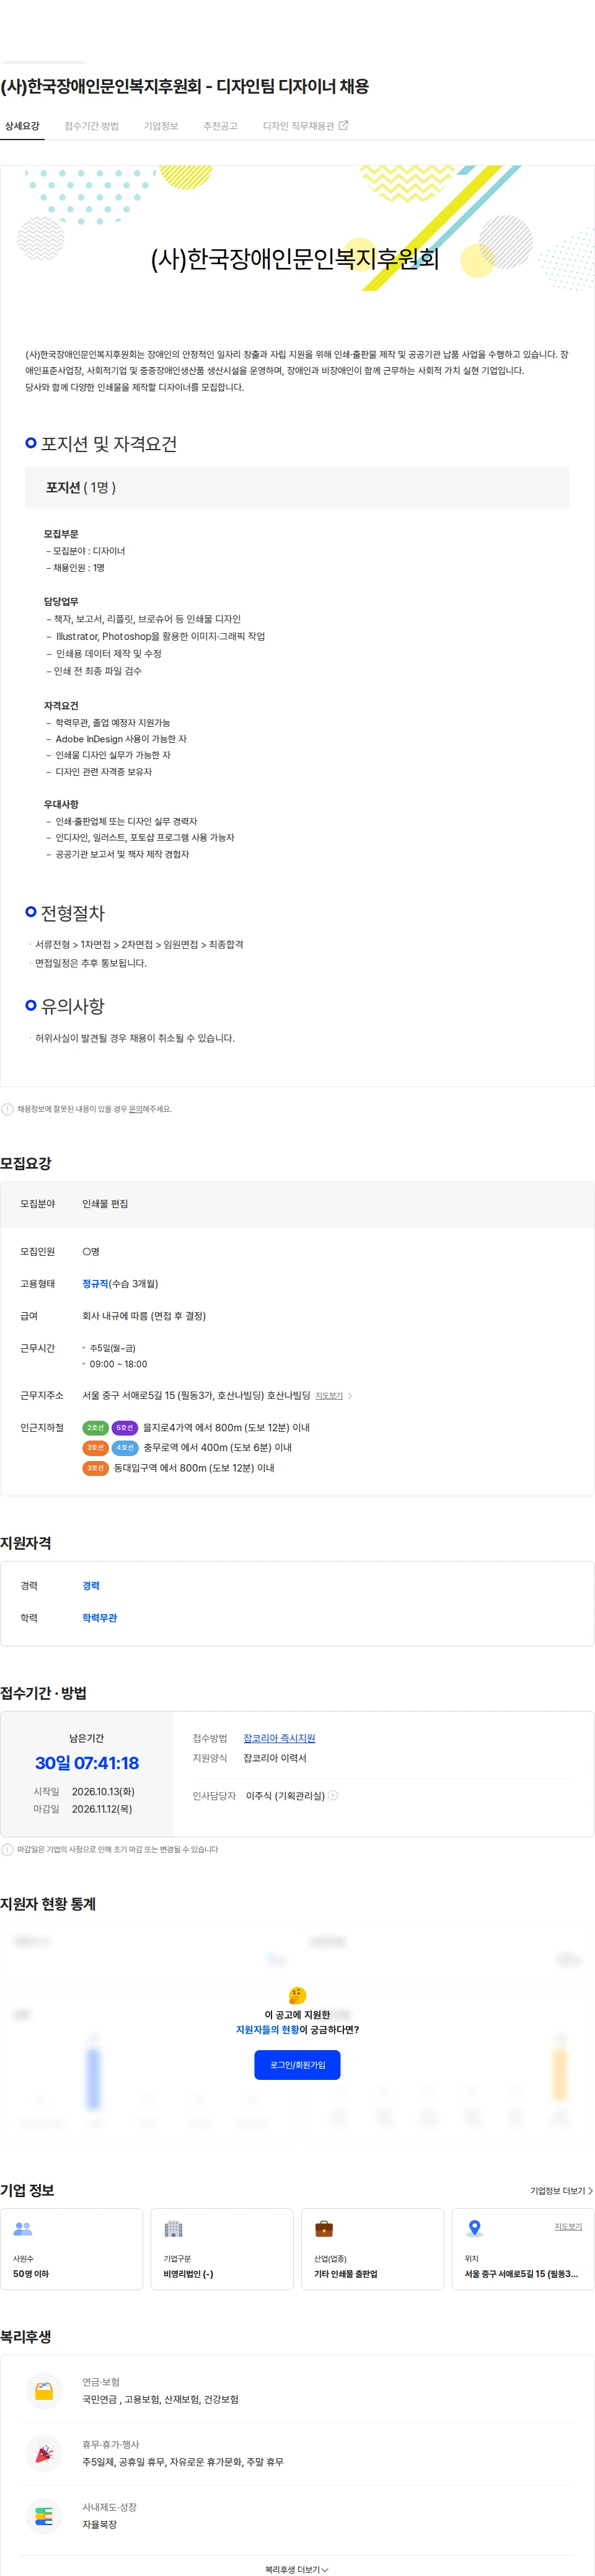
Task: Click the blue 4호선 subway badge
Action: pos(124,1447)
